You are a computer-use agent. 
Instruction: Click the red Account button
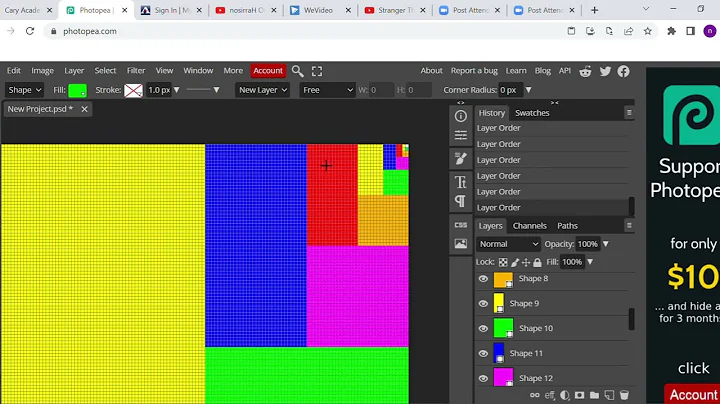268,71
